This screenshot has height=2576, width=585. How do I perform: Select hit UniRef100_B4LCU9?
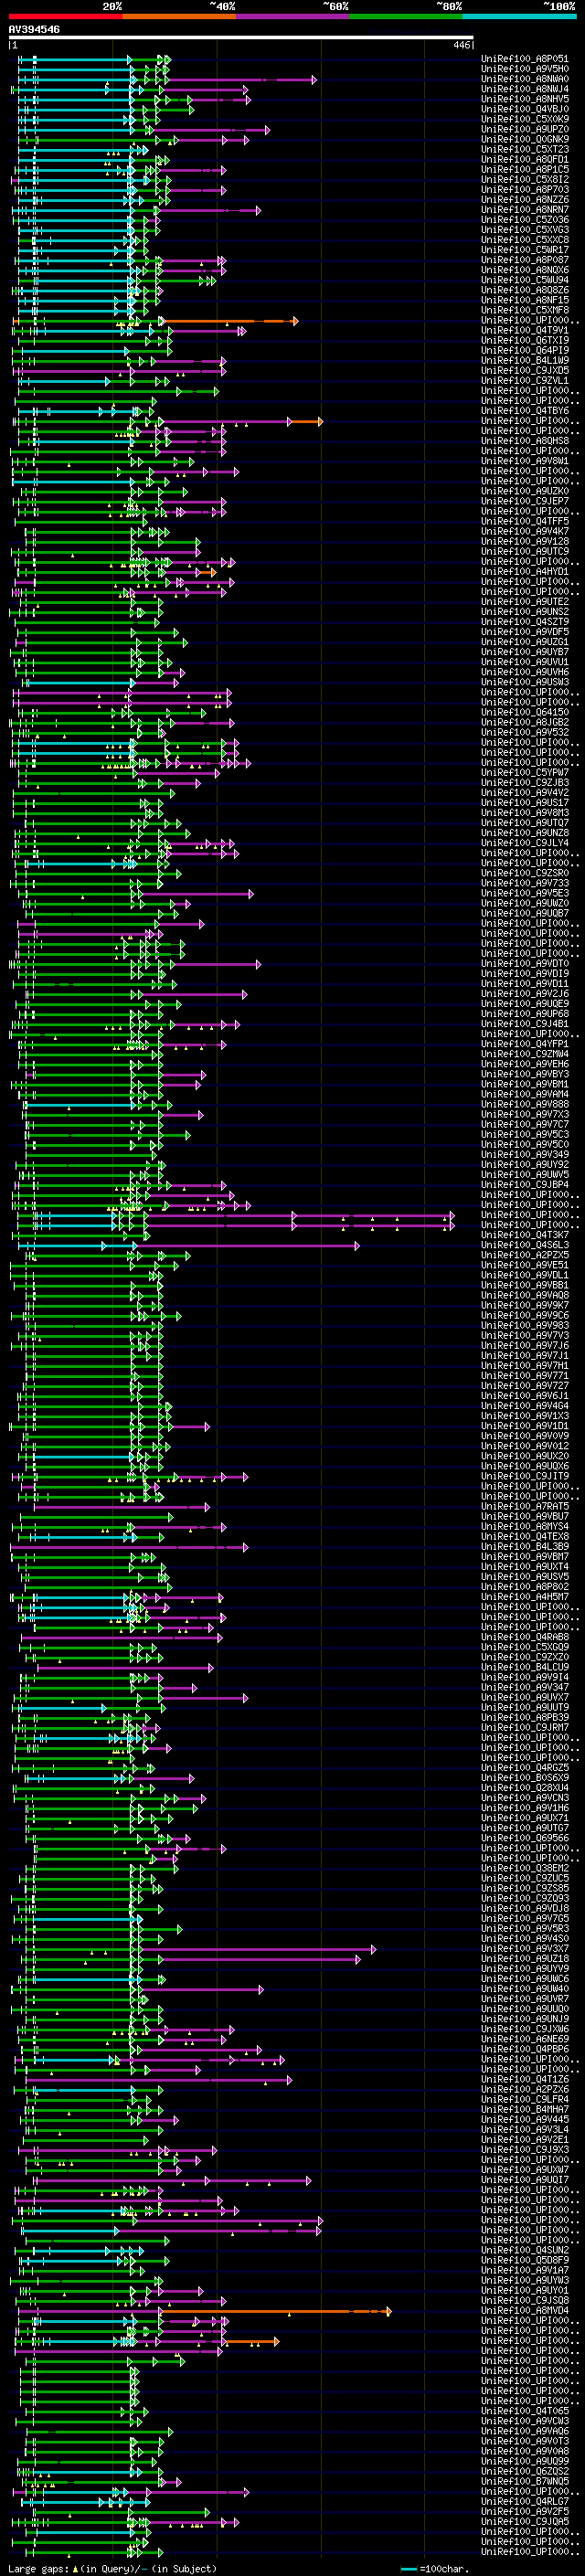[525, 1668]
